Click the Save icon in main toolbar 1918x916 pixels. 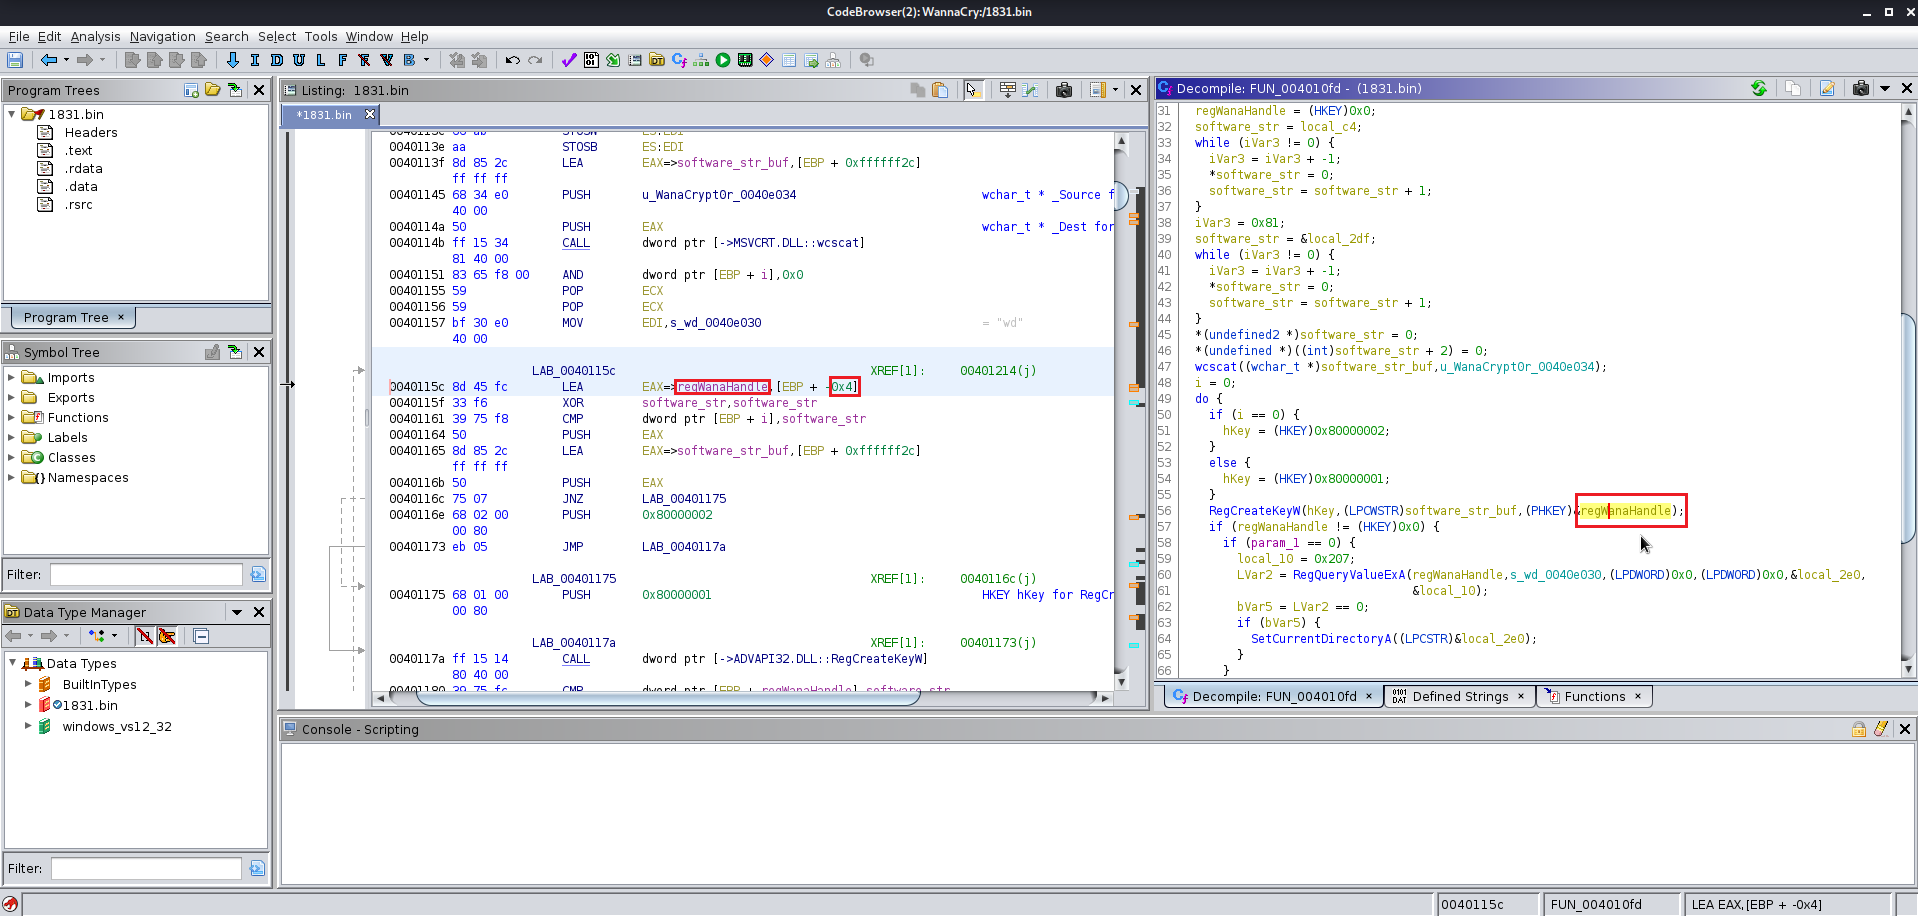click(x=15, y=60)
